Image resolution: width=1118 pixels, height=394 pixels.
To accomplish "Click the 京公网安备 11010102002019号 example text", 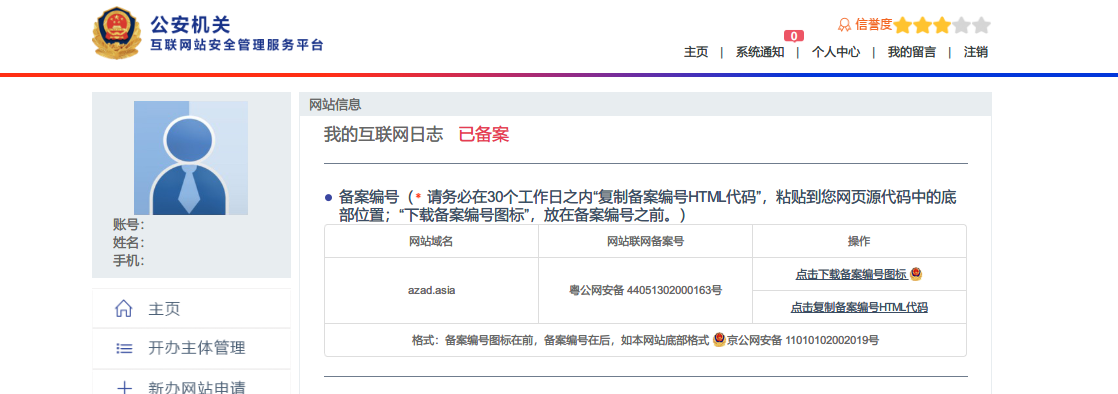I will [803, 340].
